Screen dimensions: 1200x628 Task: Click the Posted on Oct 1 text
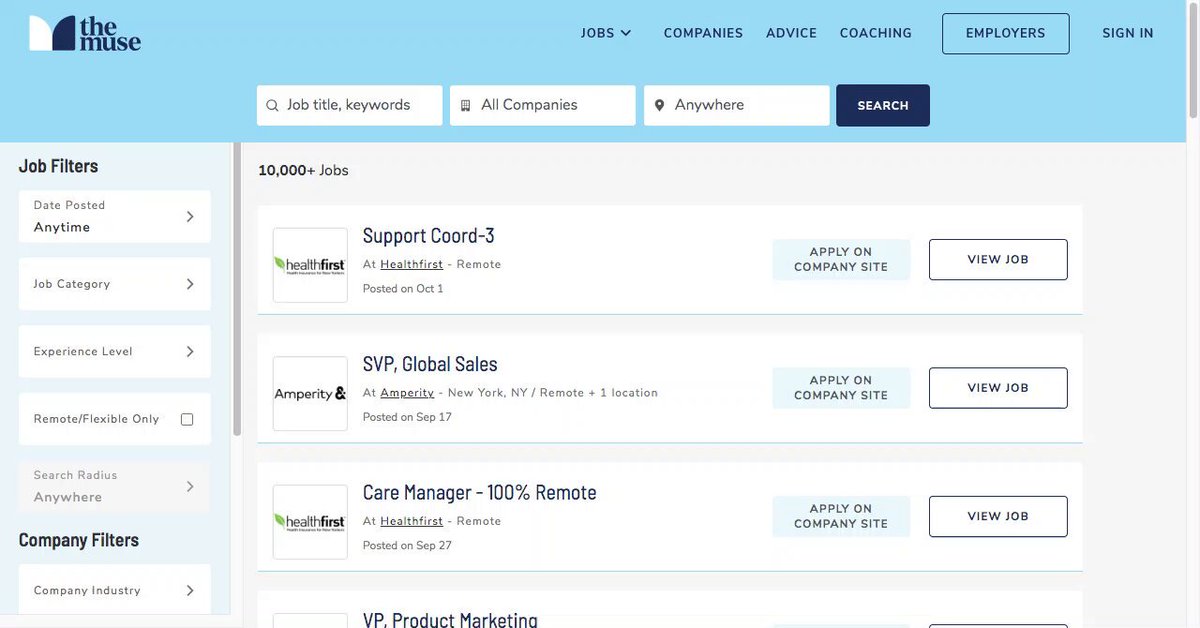403,289
